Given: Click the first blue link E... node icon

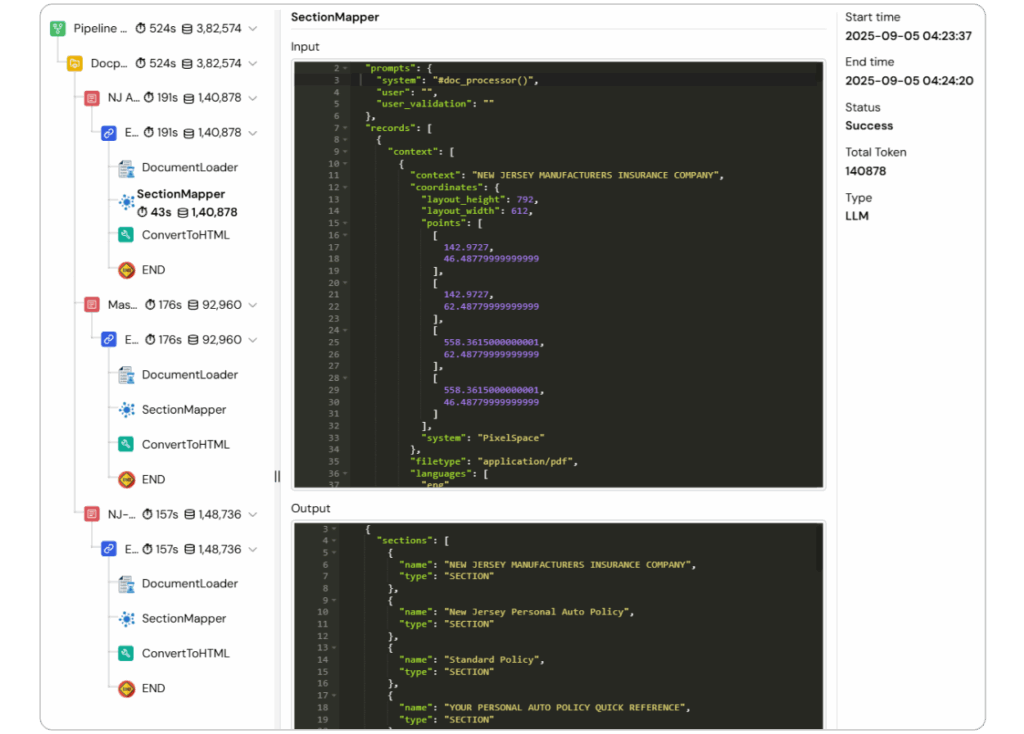Looking at the screenshot, I should [x=109, y=132].
